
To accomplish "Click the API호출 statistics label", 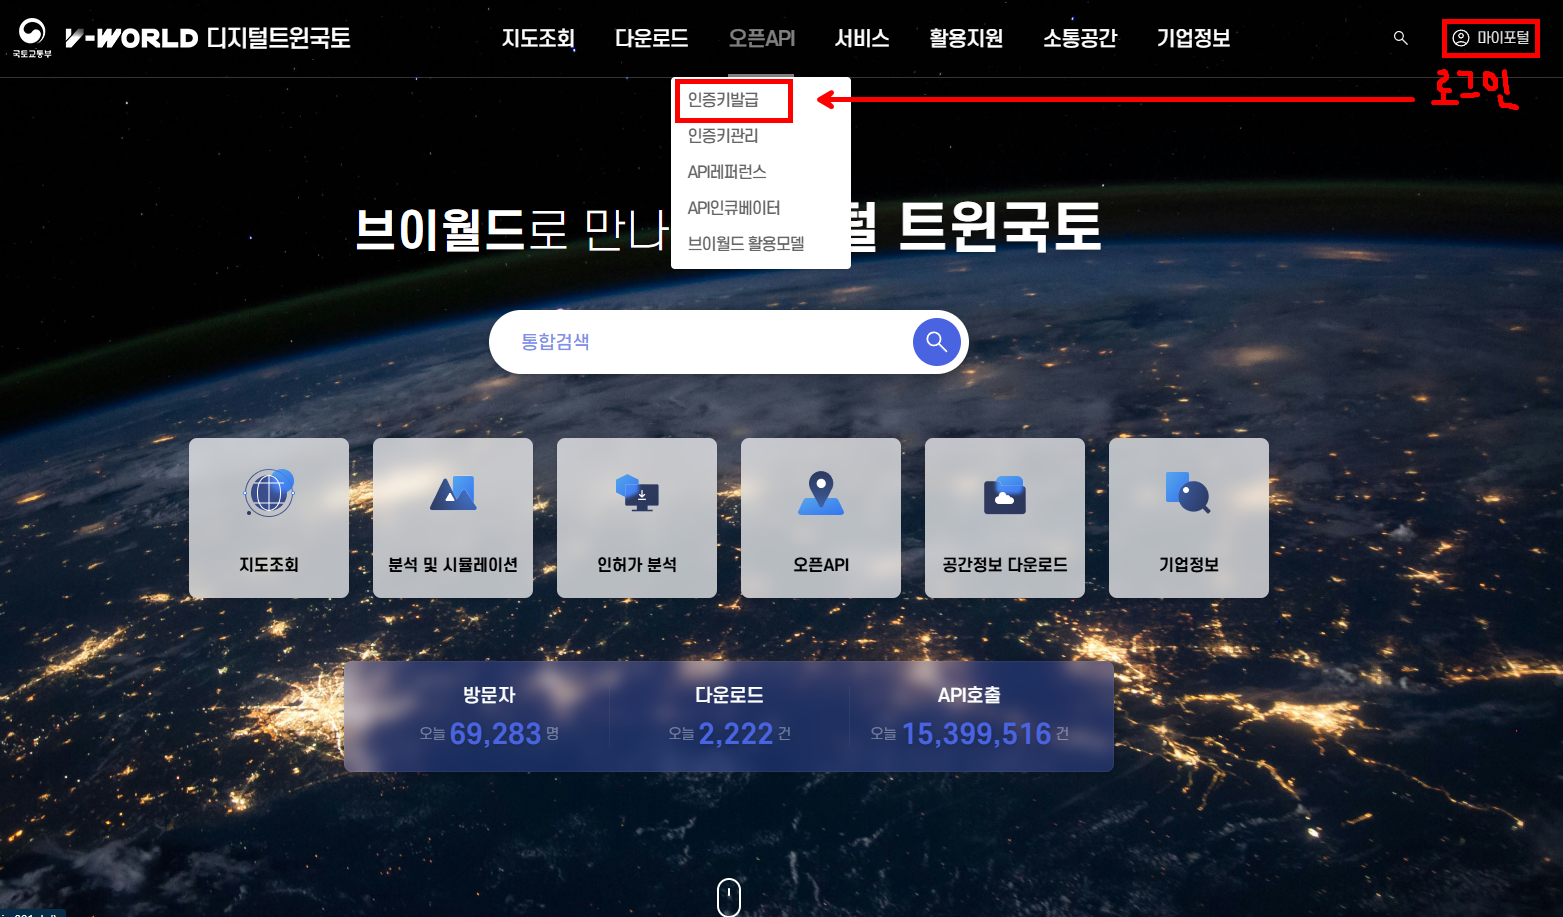I will 969,695.
